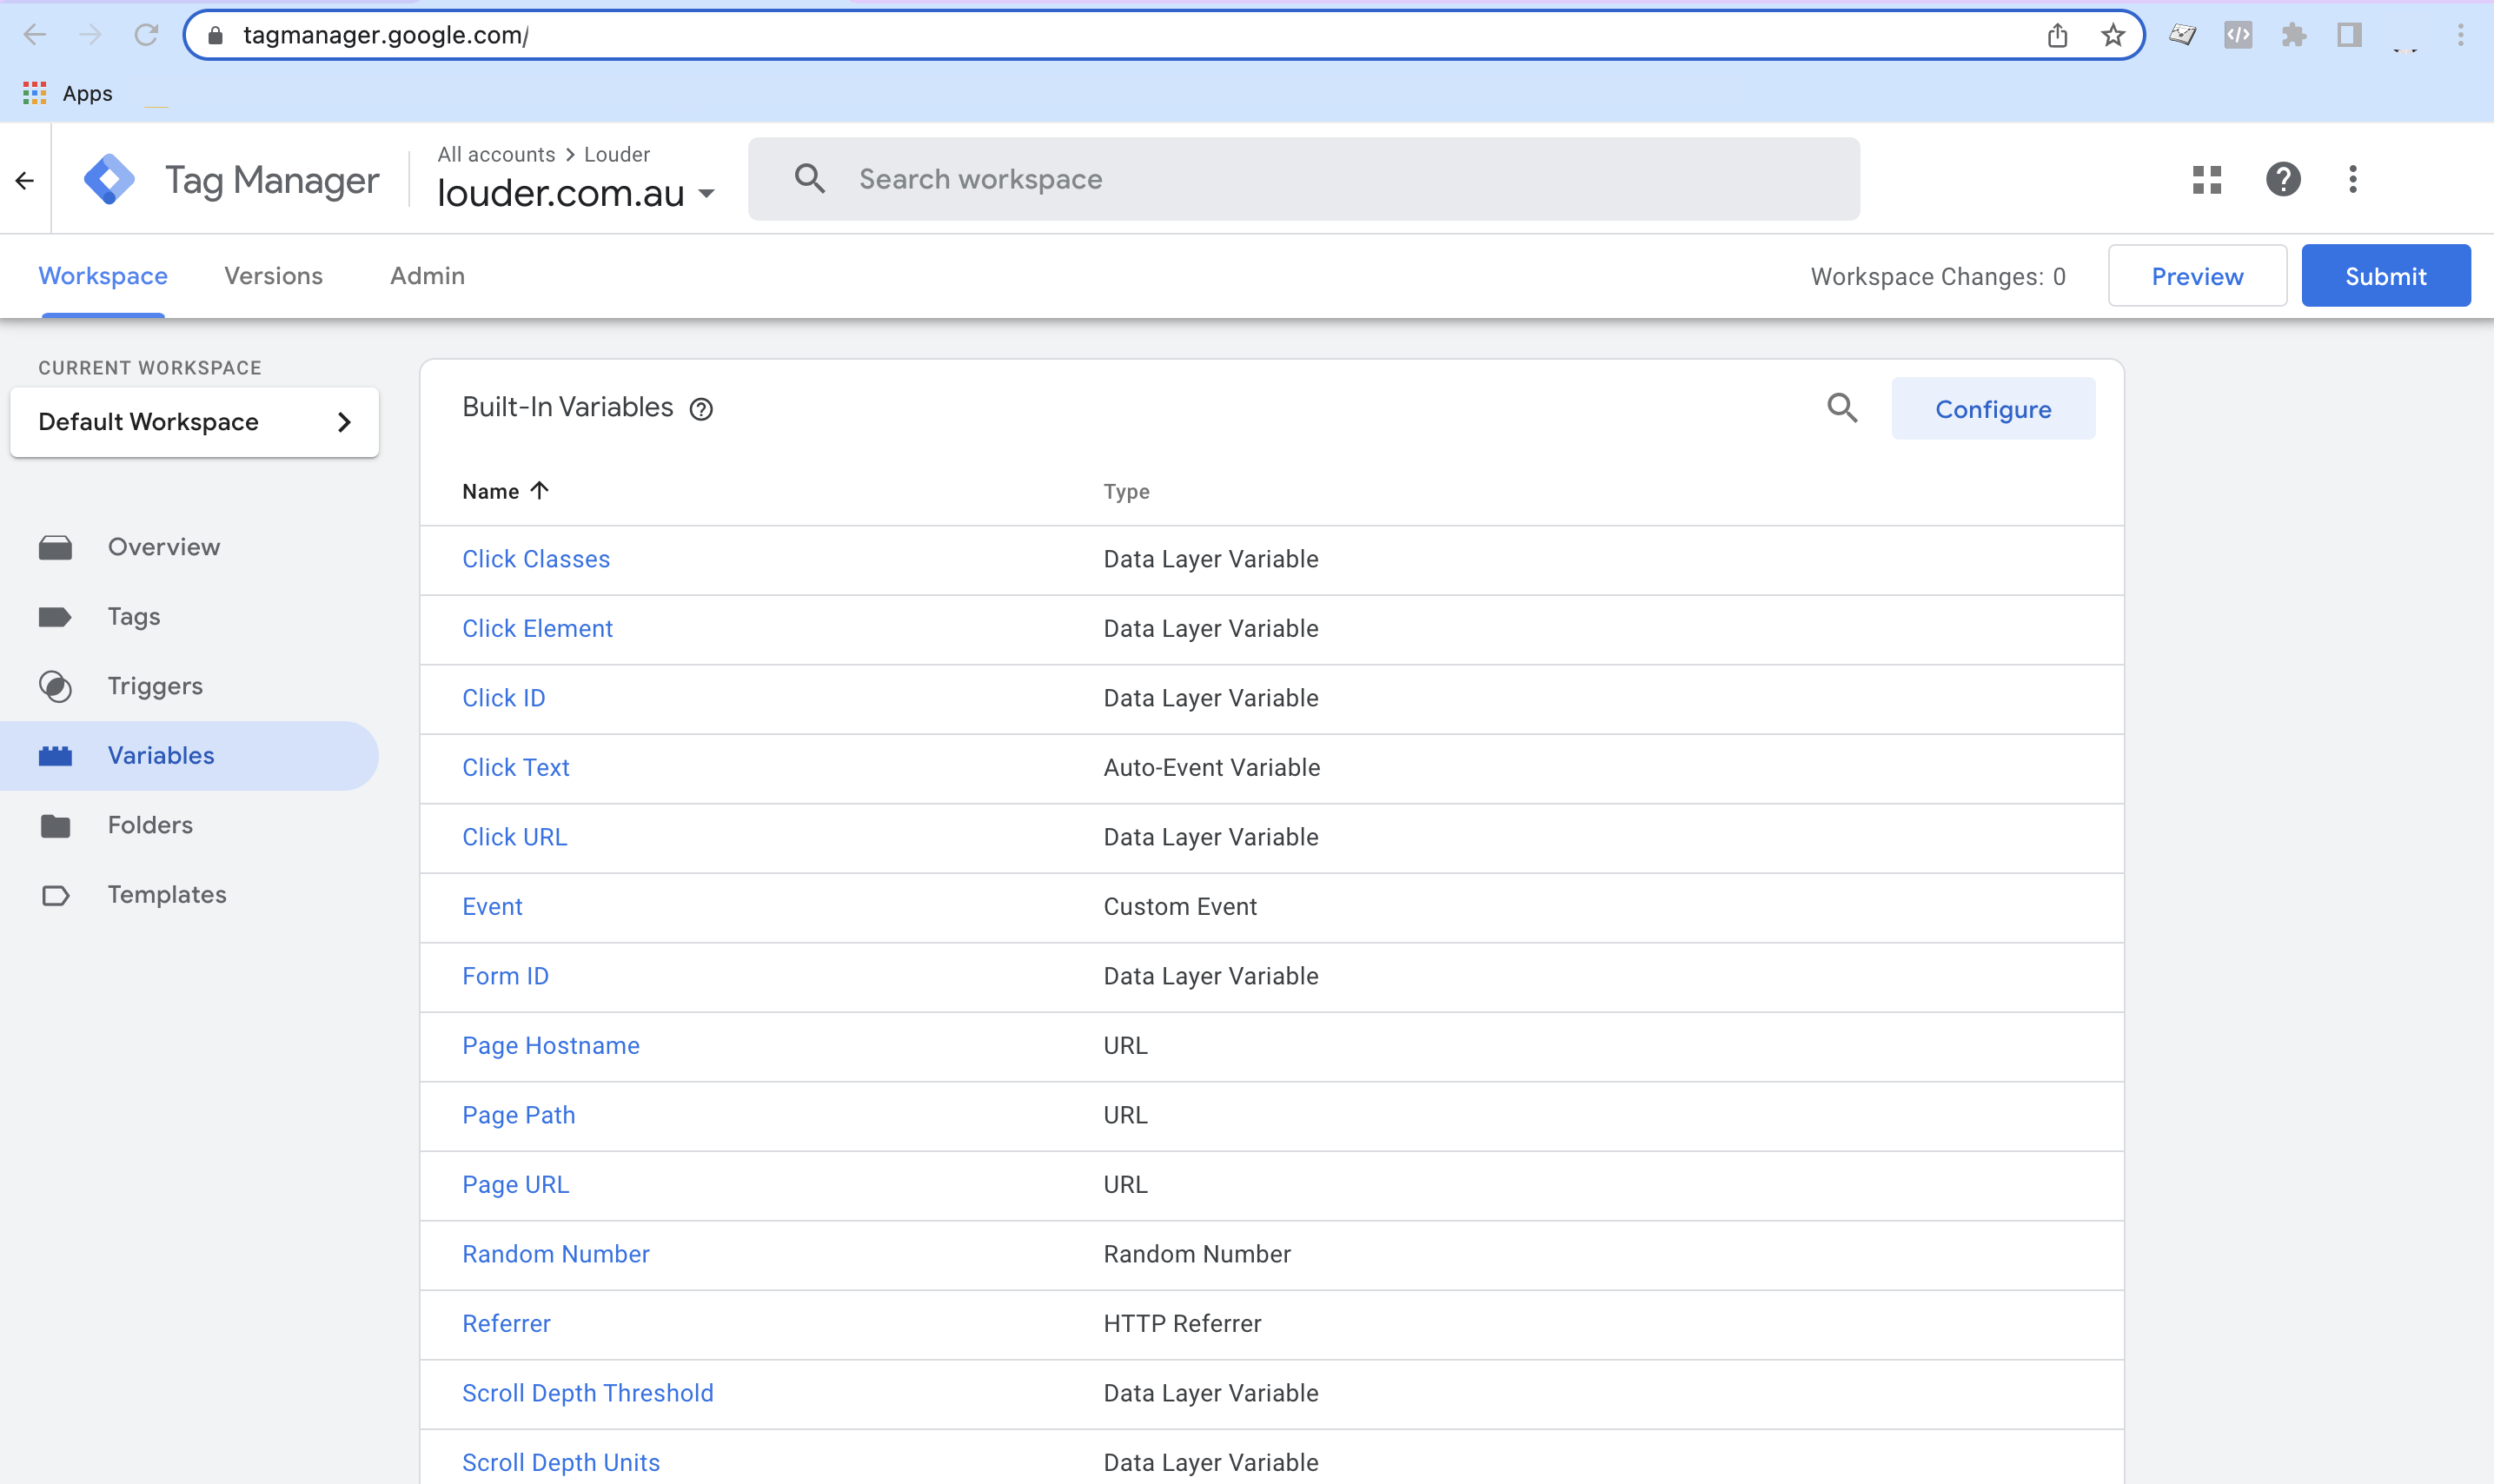Open the Google apps grid icon

(2206, 180)
